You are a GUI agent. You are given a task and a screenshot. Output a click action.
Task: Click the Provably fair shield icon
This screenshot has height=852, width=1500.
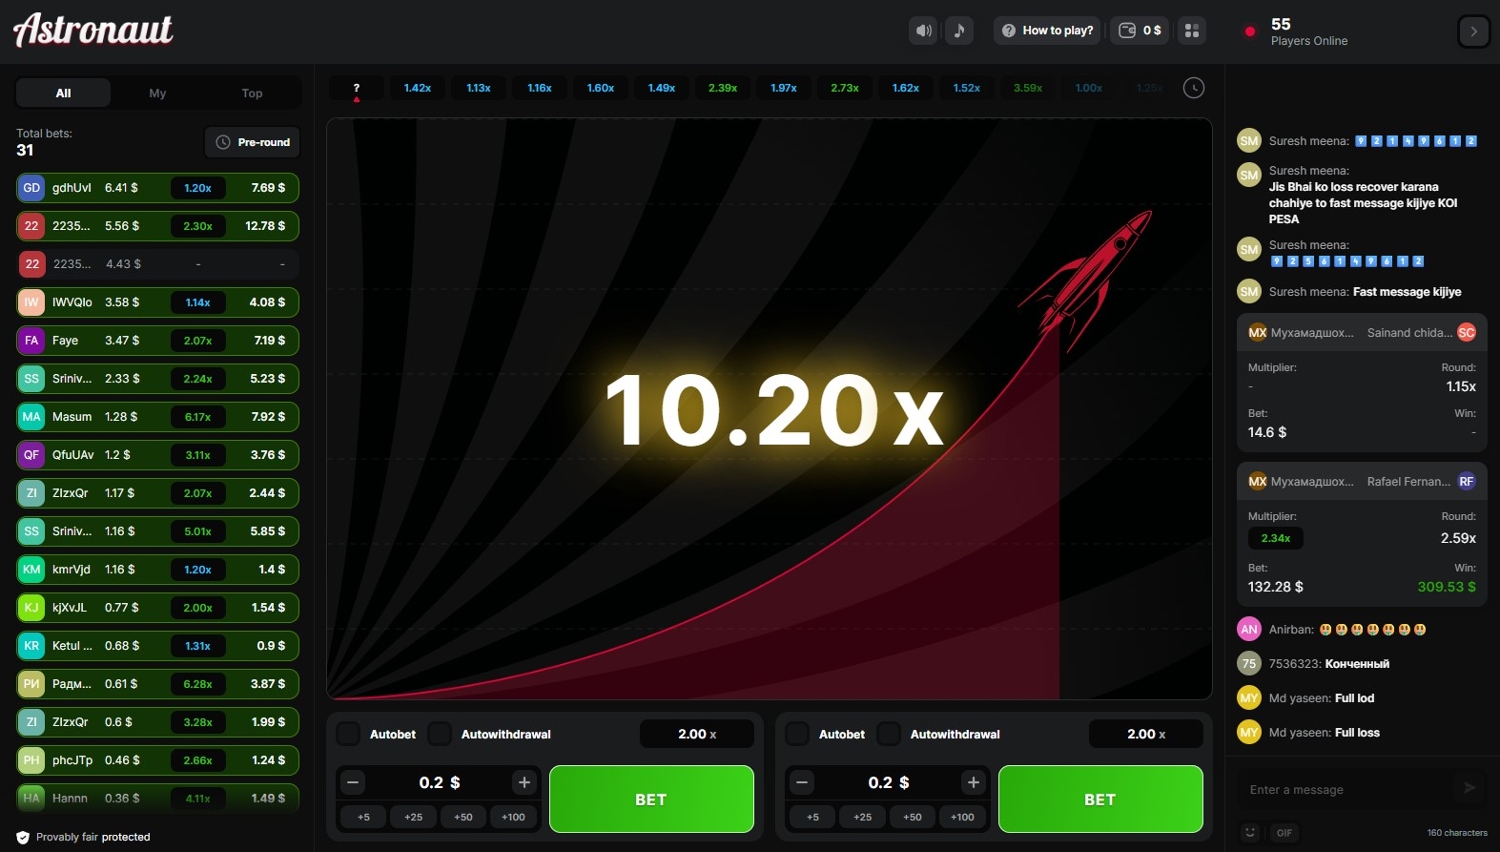pos(23,837)
